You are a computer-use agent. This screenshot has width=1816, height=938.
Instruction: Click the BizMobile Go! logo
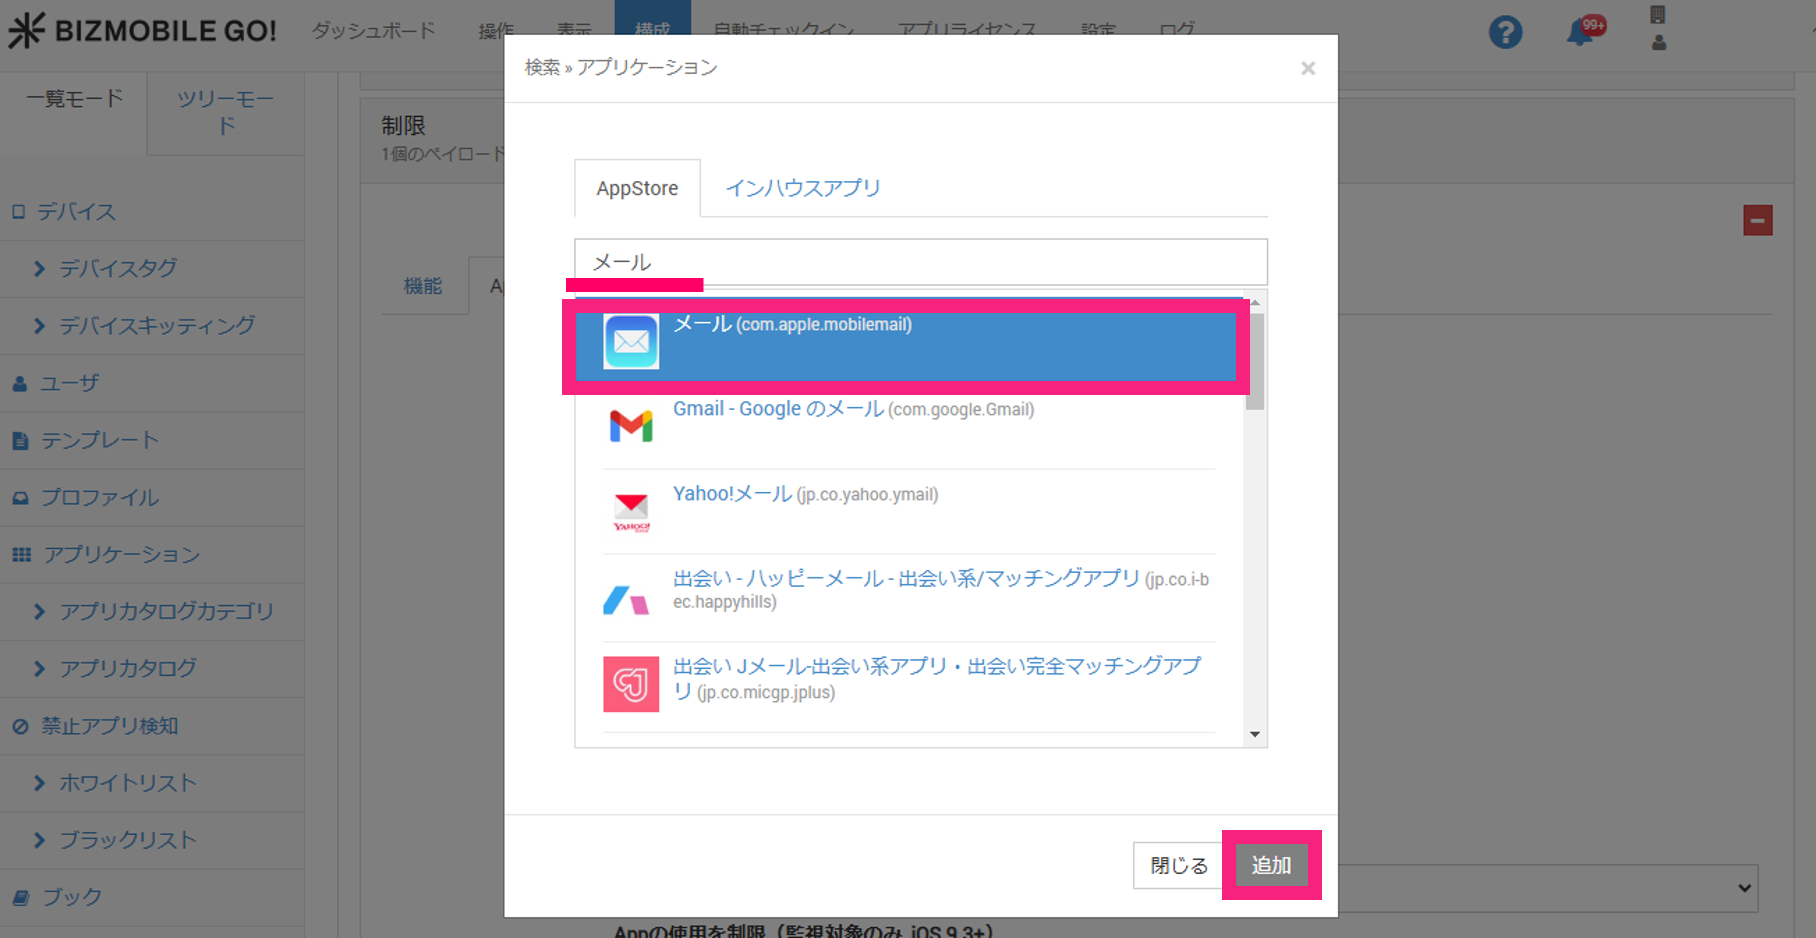142,30
